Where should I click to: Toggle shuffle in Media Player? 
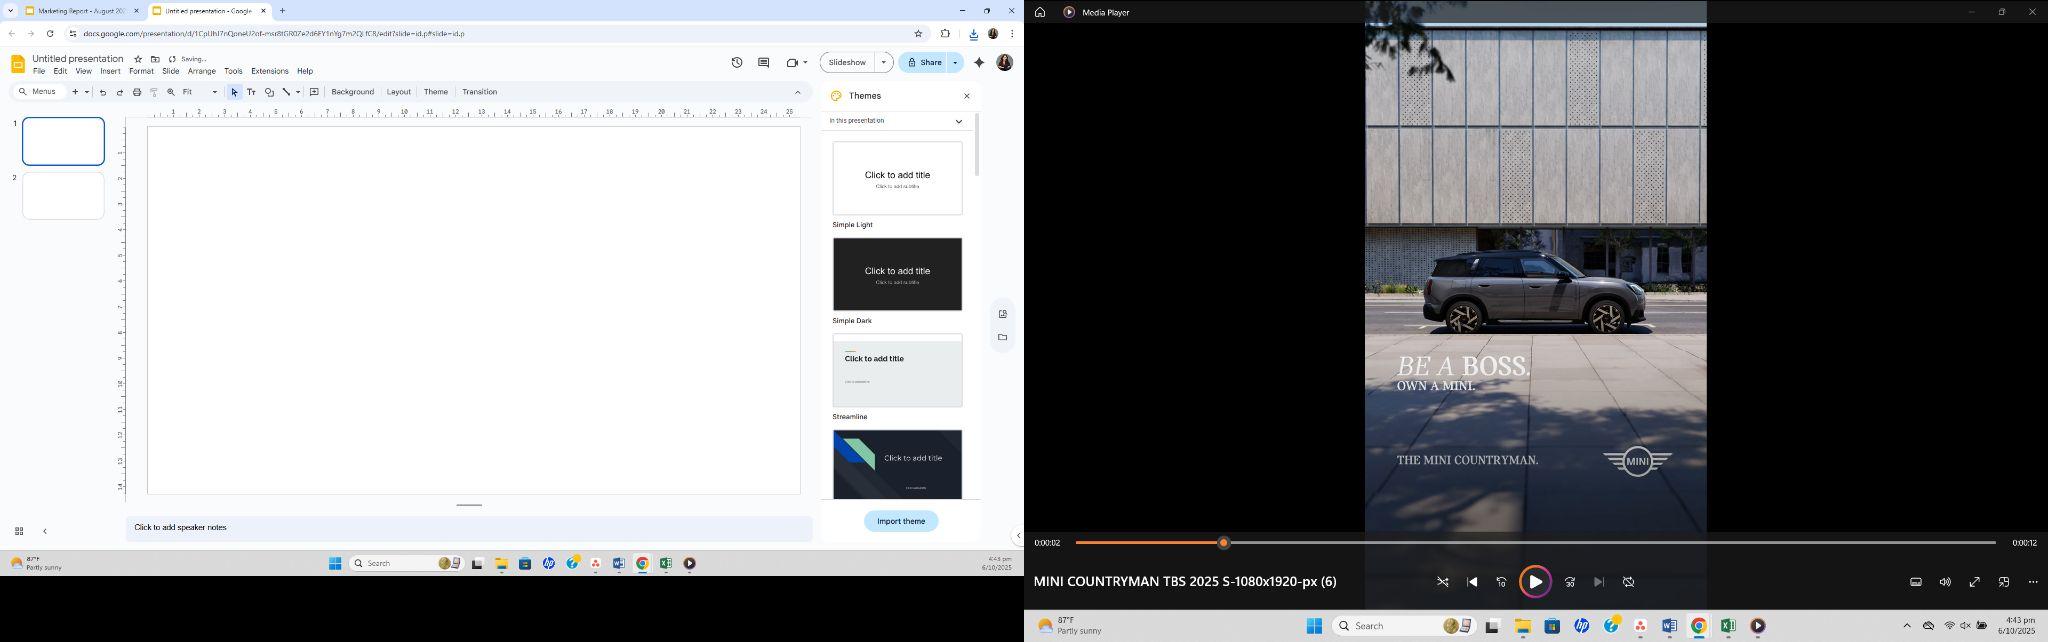pos(1443,582)
